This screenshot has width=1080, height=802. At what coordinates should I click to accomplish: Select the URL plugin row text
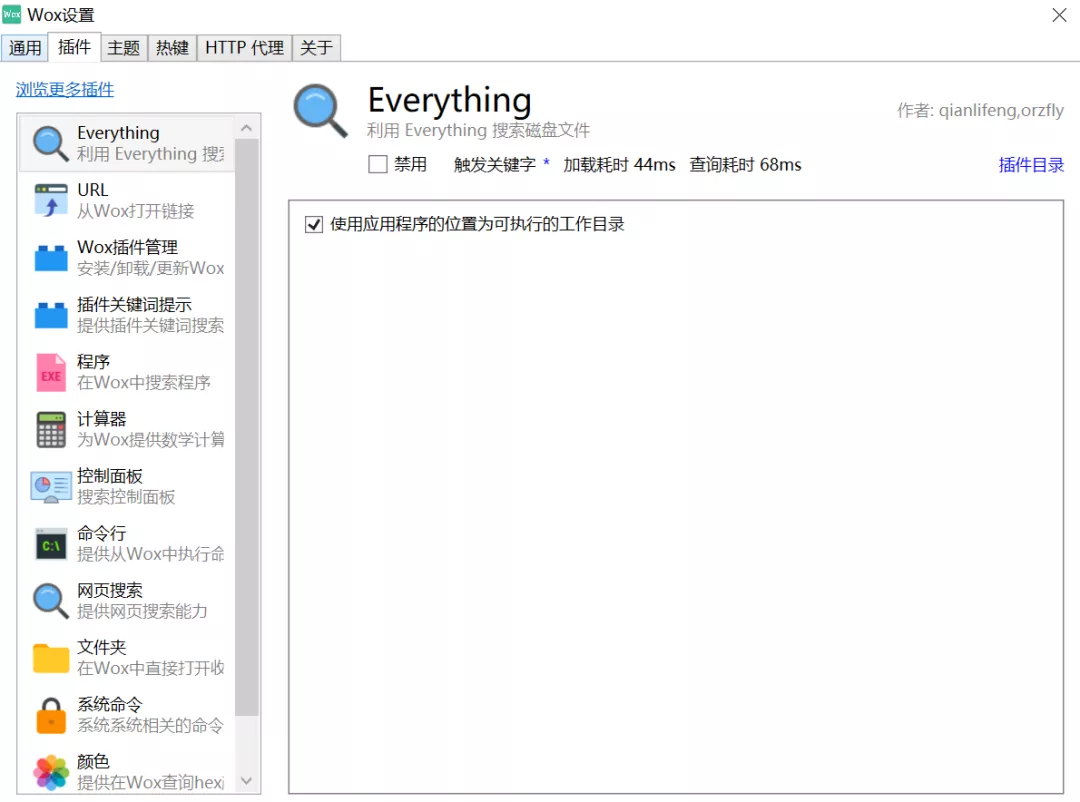[136, 200]
